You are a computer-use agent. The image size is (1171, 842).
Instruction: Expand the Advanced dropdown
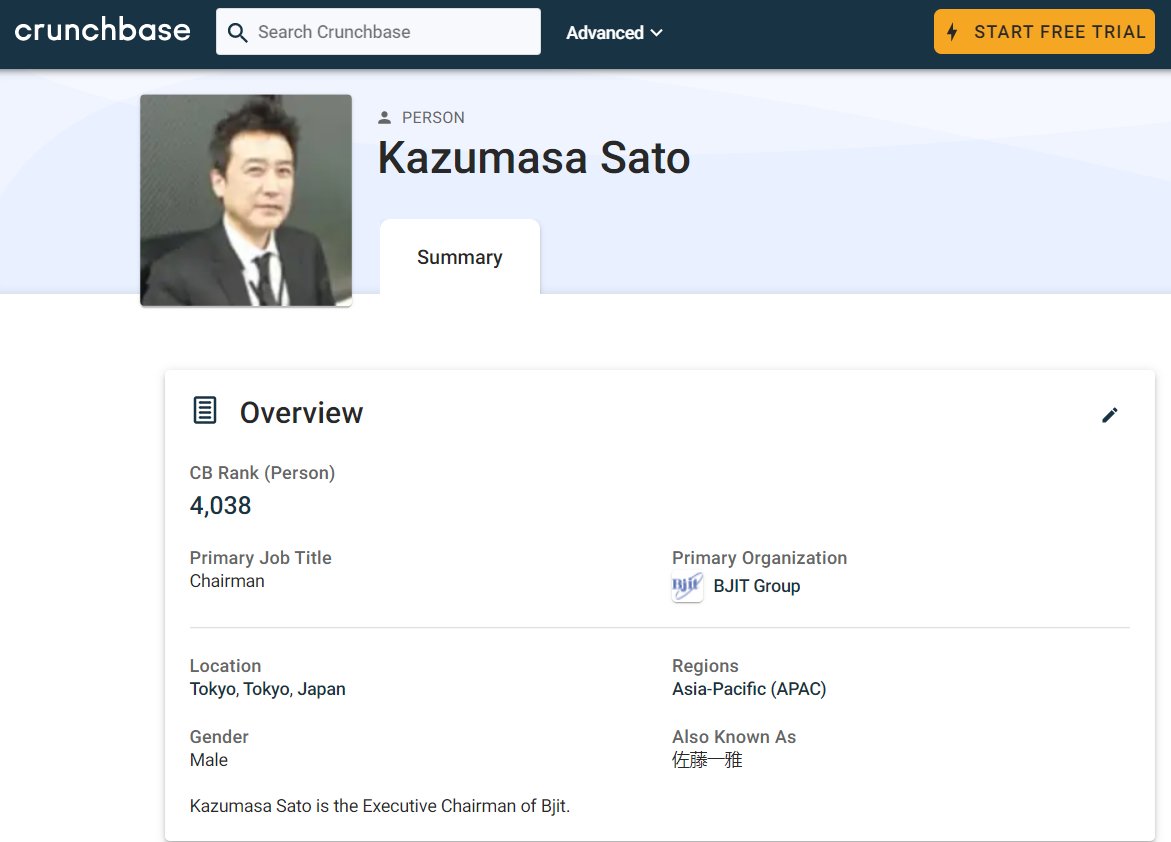click(x=614, y=33)
